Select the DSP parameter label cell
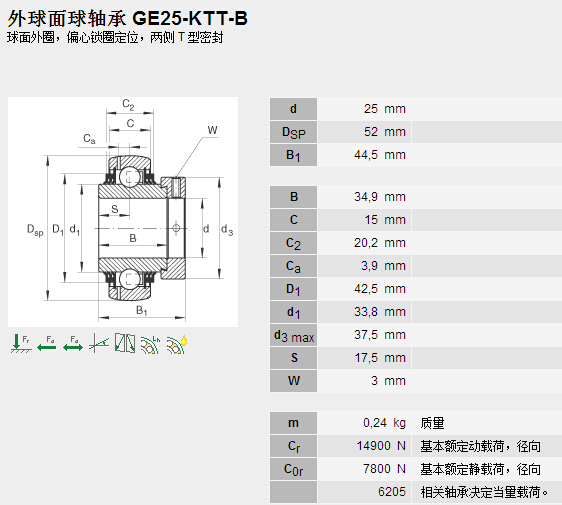Screen dimensions: 562x505 294,132
